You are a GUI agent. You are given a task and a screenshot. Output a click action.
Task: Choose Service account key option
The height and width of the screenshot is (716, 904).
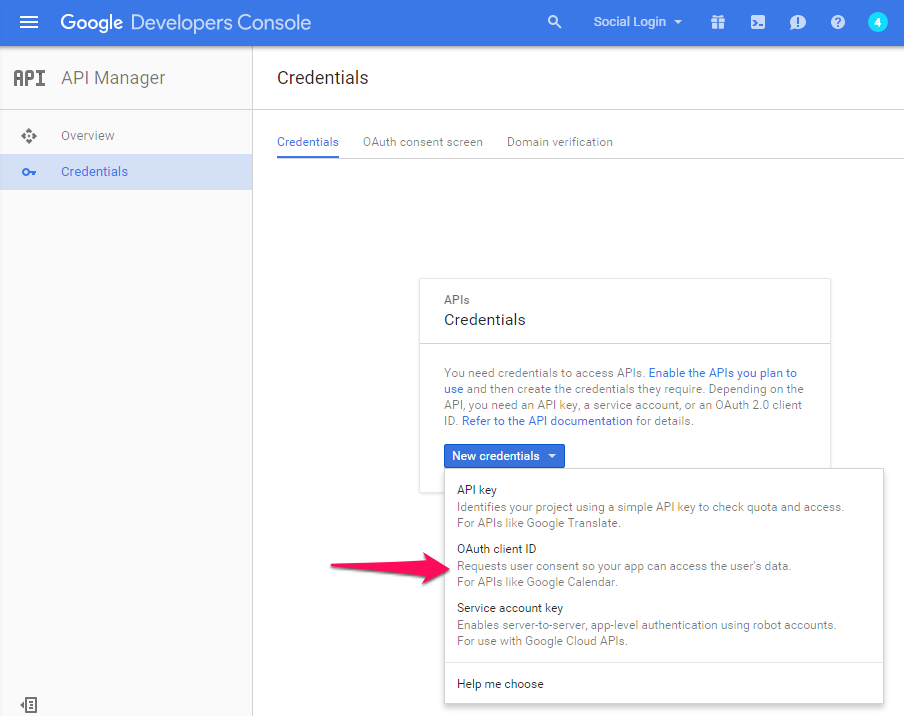(x=664, y=624)
